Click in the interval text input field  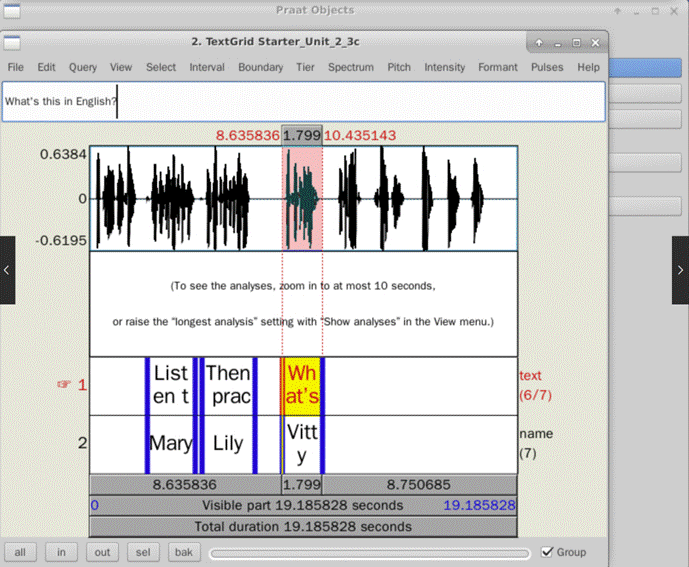(304, 102)
